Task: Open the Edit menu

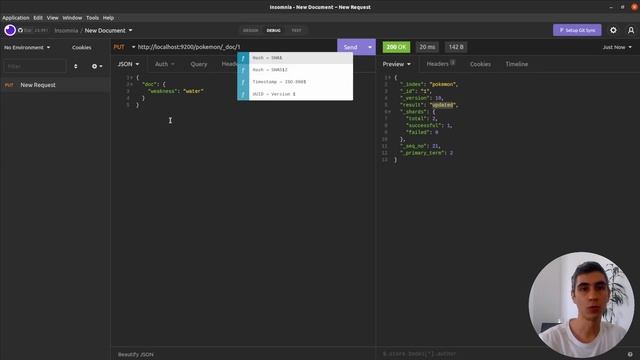Action: pyautogui.click(x=38, y=18)
